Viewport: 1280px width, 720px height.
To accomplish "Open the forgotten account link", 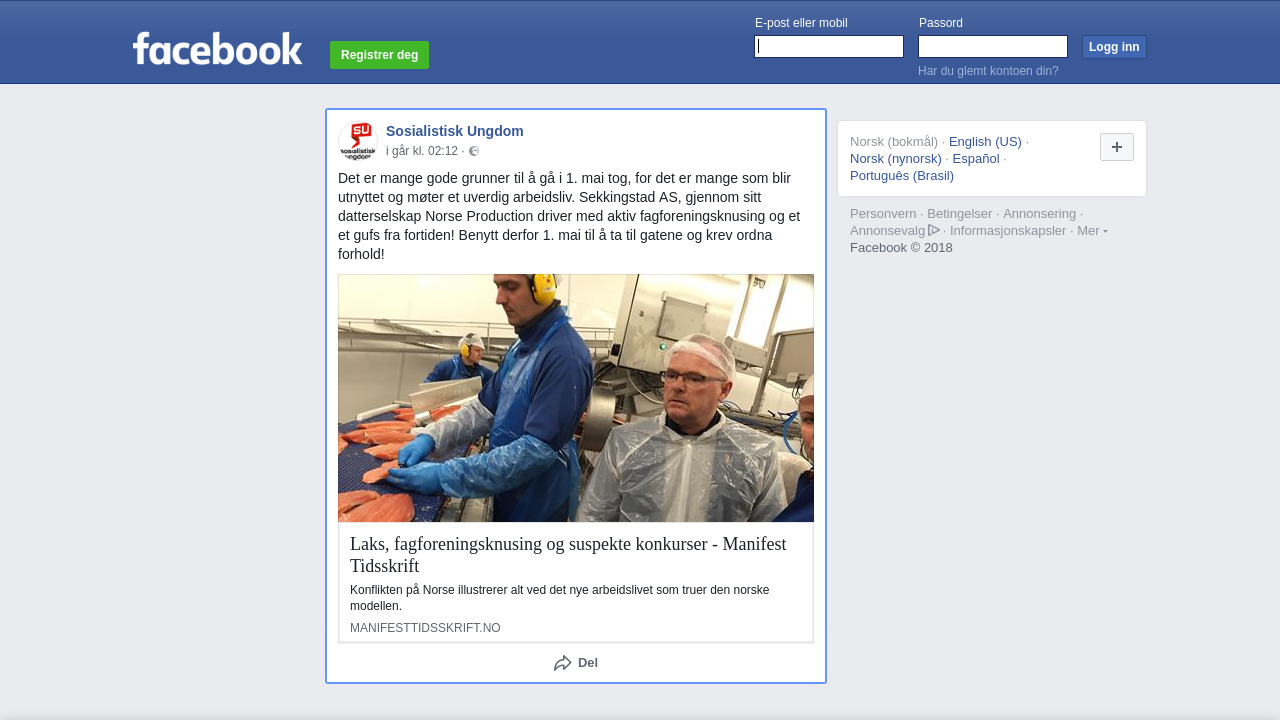I will point(988,71).
